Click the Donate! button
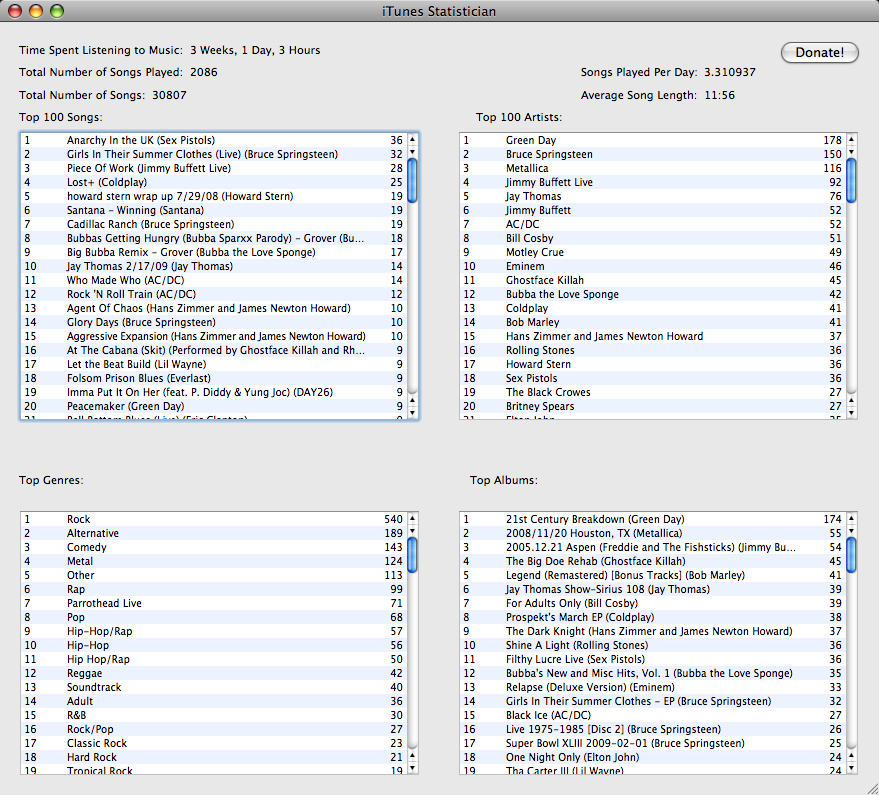The image size is (879, 795). [820, 53]
